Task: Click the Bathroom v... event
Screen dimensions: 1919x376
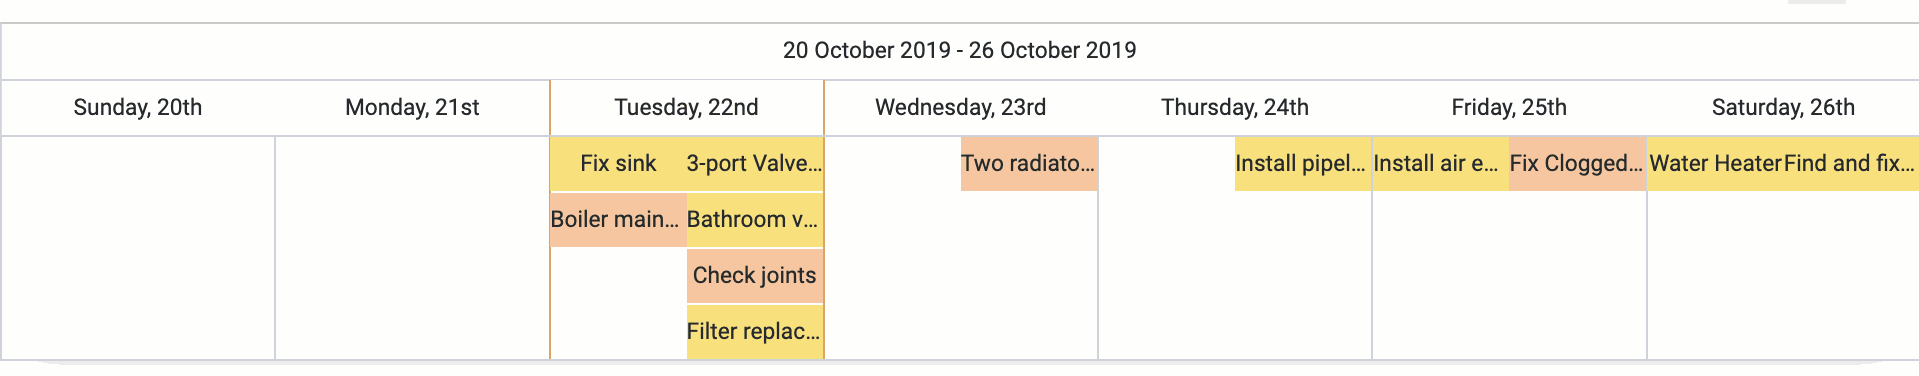Action: [x=755, y=220]
